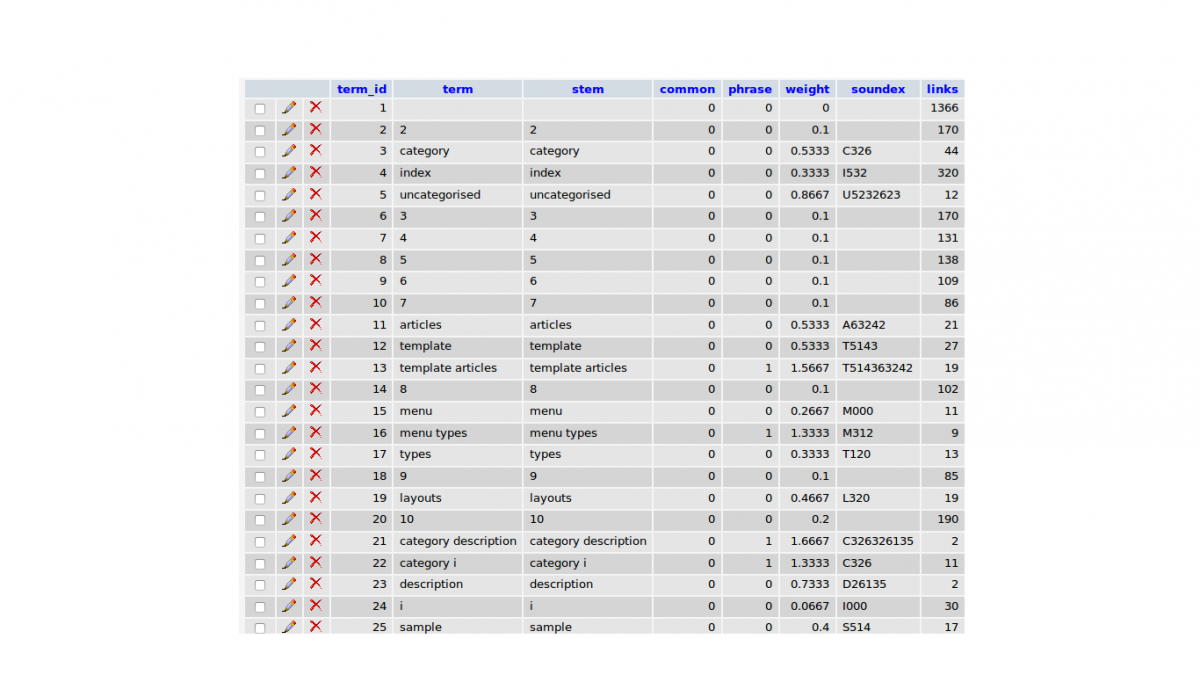Click soundex value C326326135
Image resolution: width=1200 pixels, height=675 pixels.
tap(878, 541)
